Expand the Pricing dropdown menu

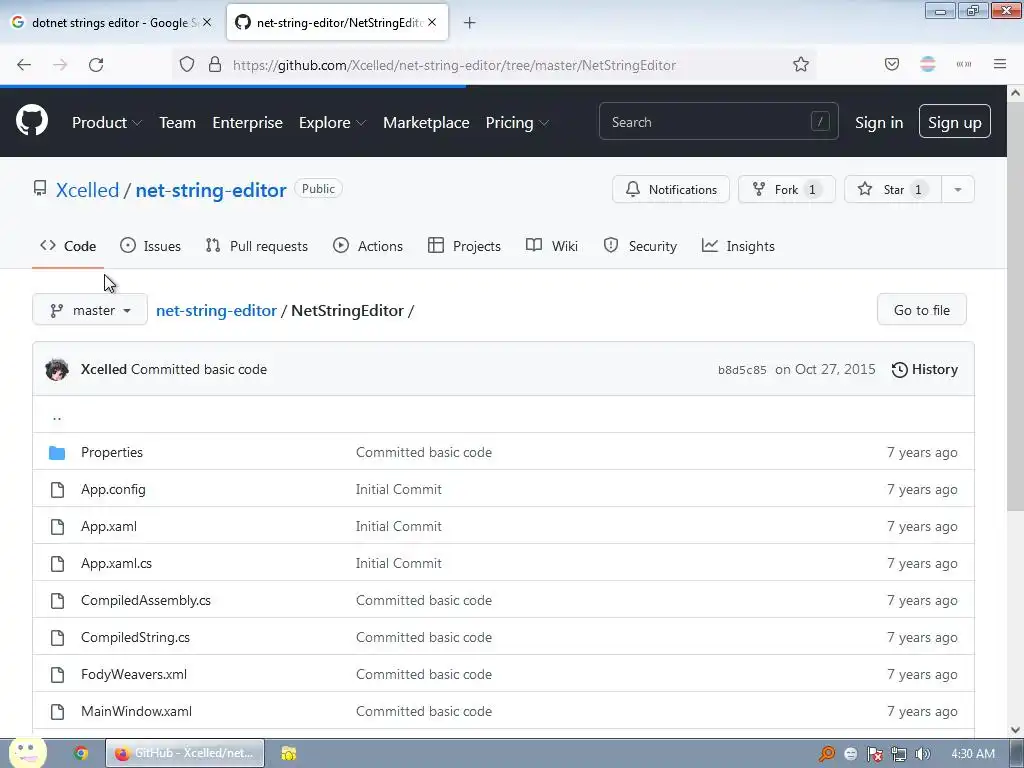(x=517, y=123)
